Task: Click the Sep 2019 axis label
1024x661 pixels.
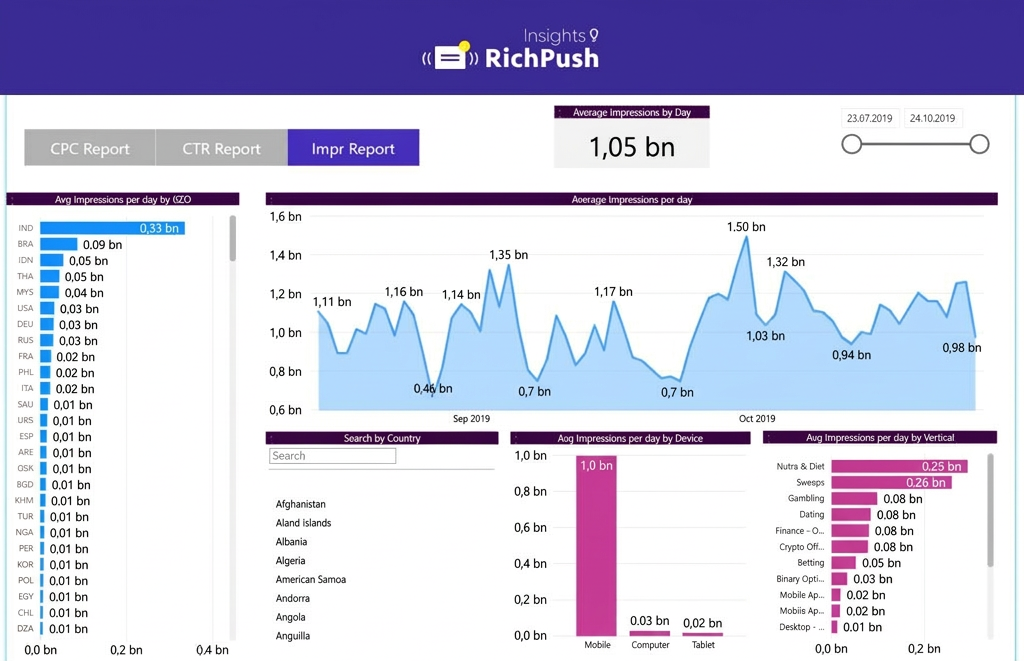Action: pos(471,419)
